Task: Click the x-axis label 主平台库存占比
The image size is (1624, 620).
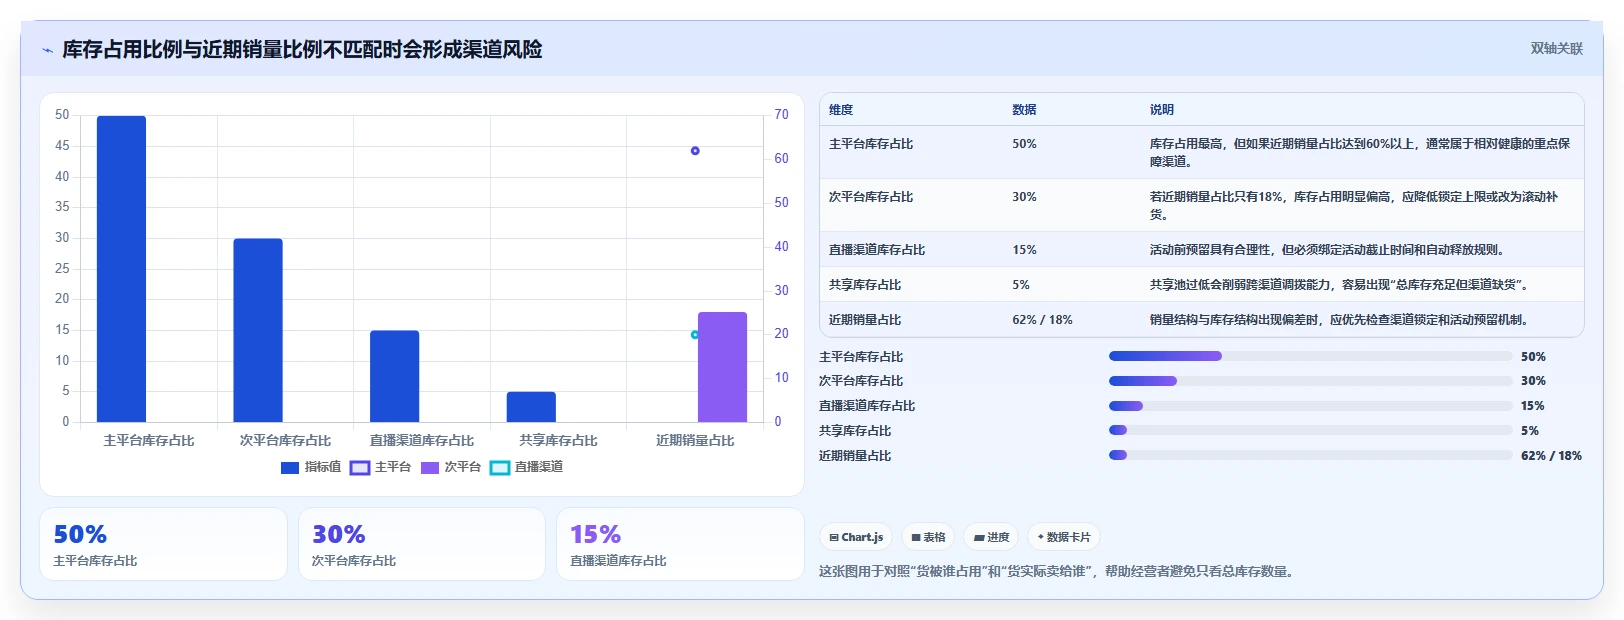Action: (x=149, y=440)
